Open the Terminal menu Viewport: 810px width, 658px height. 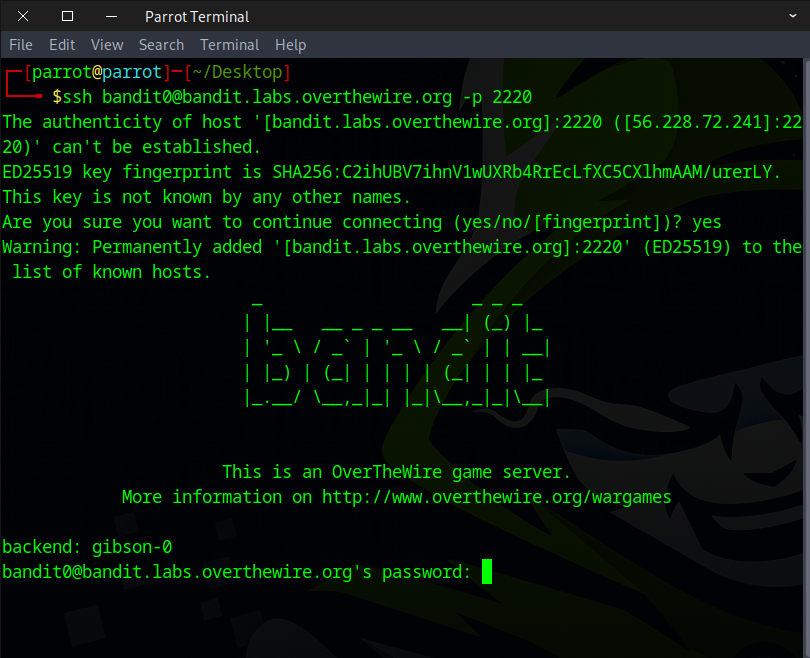pos(229,45)
